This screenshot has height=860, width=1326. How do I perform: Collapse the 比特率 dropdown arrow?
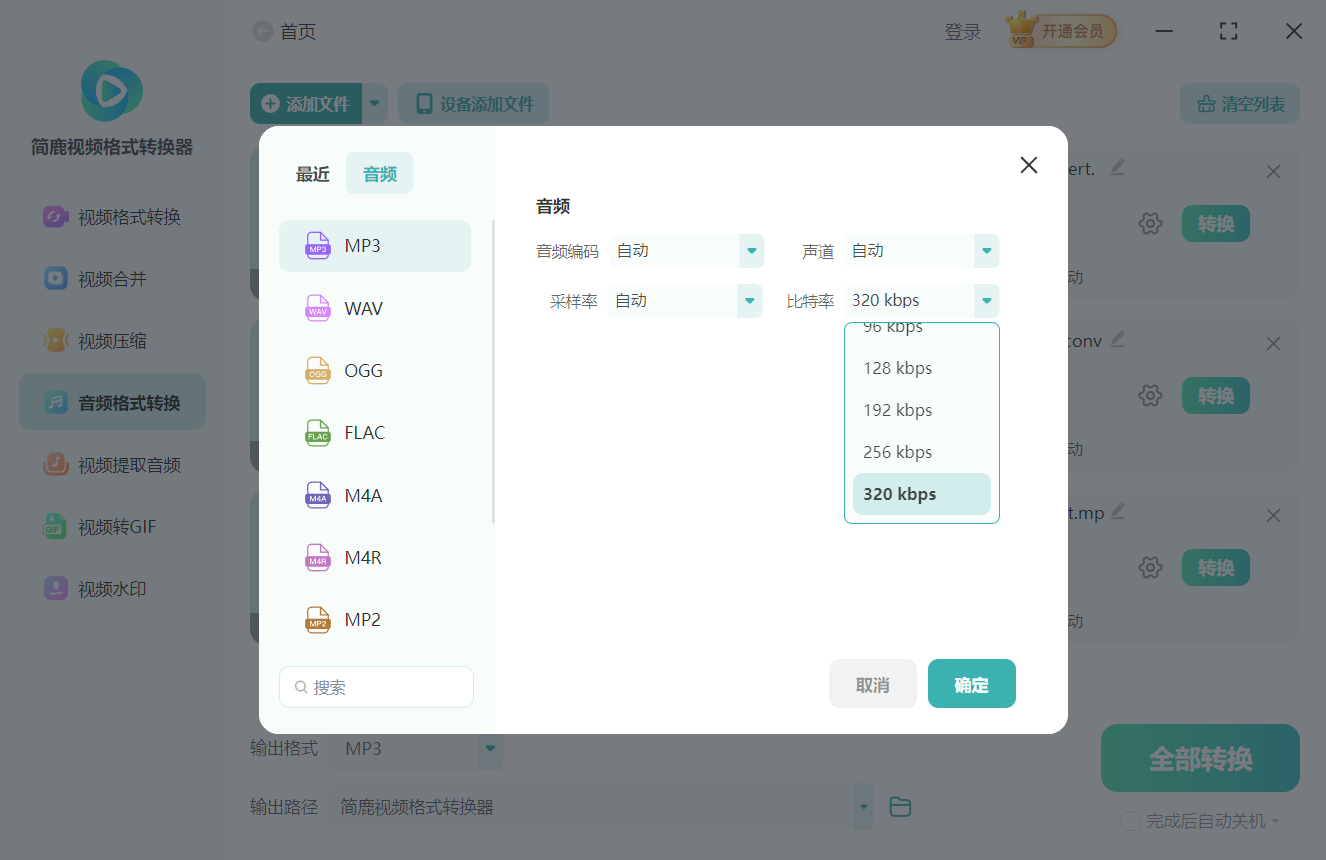[x=987, y=301]
